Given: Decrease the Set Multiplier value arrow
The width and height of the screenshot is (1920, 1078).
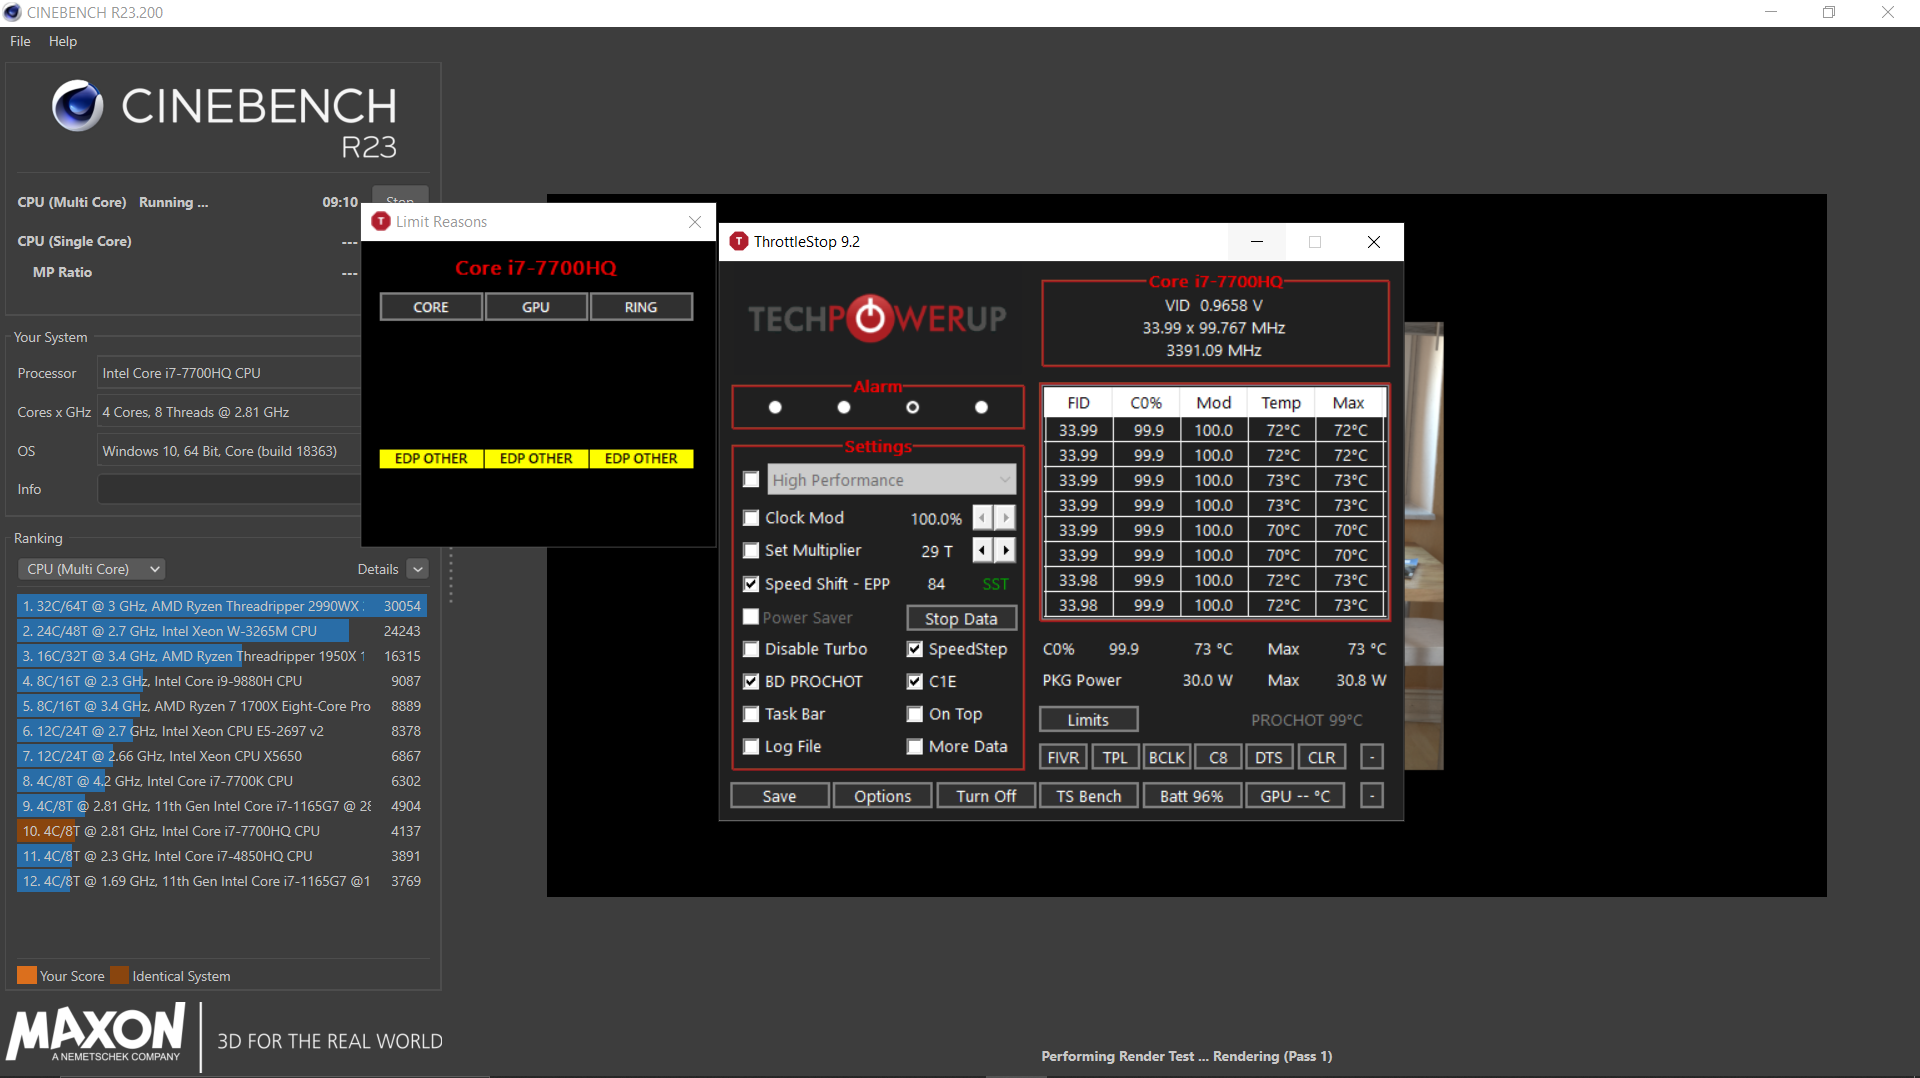Looking at the screenshot, I should click(983, 550).
